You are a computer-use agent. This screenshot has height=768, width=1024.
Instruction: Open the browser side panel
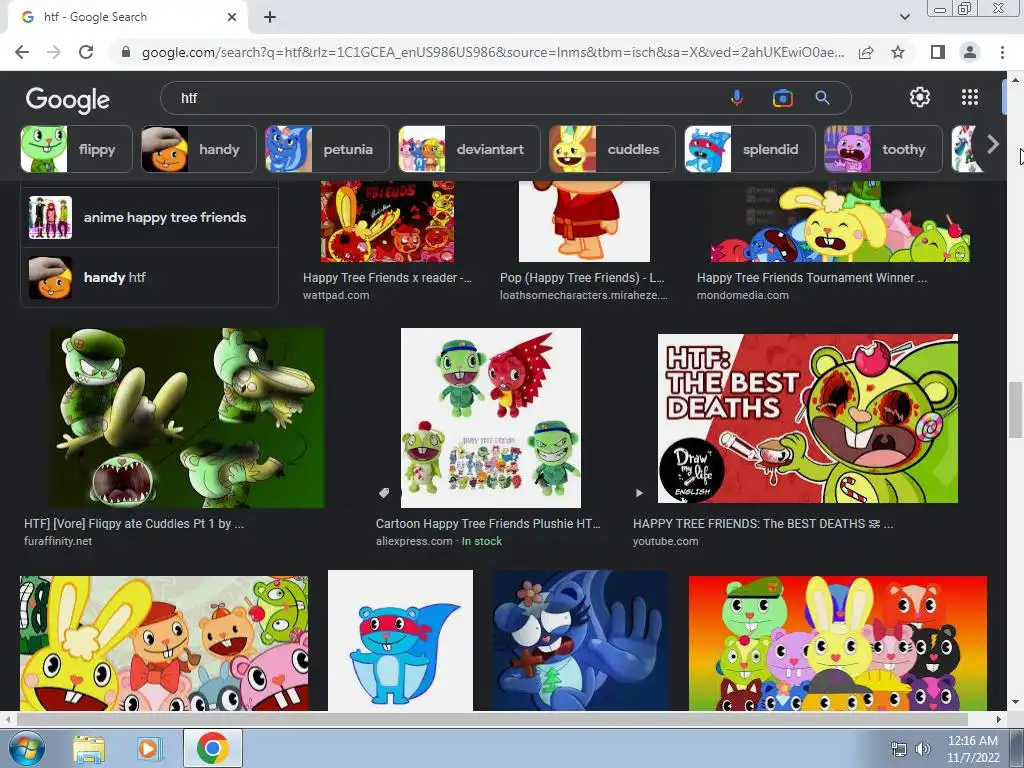(938, 52)
